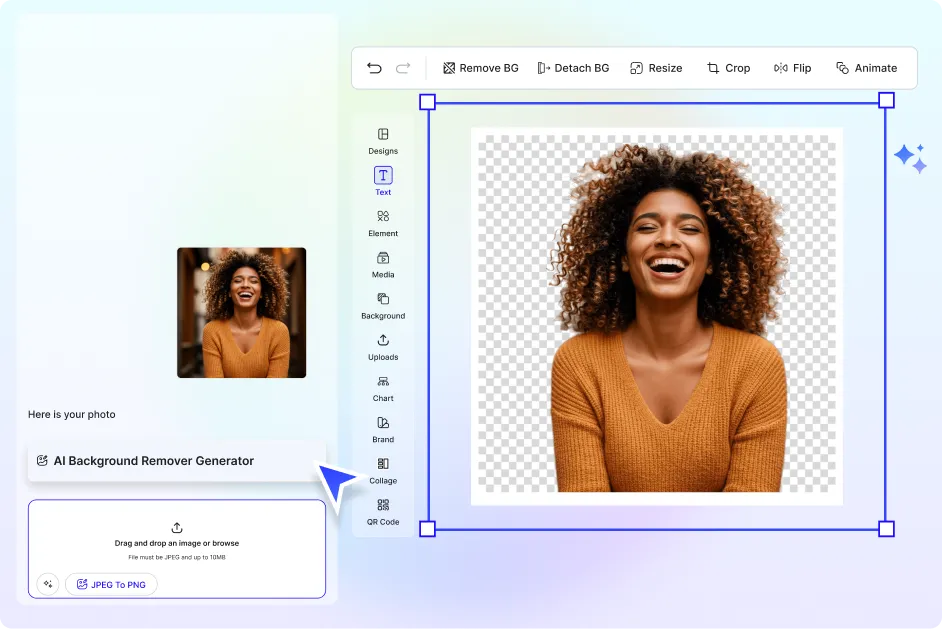Image resolution: width=942 pixels, height=629 pixels.
Task: Open the Chart panel
Action: [383, 388]
